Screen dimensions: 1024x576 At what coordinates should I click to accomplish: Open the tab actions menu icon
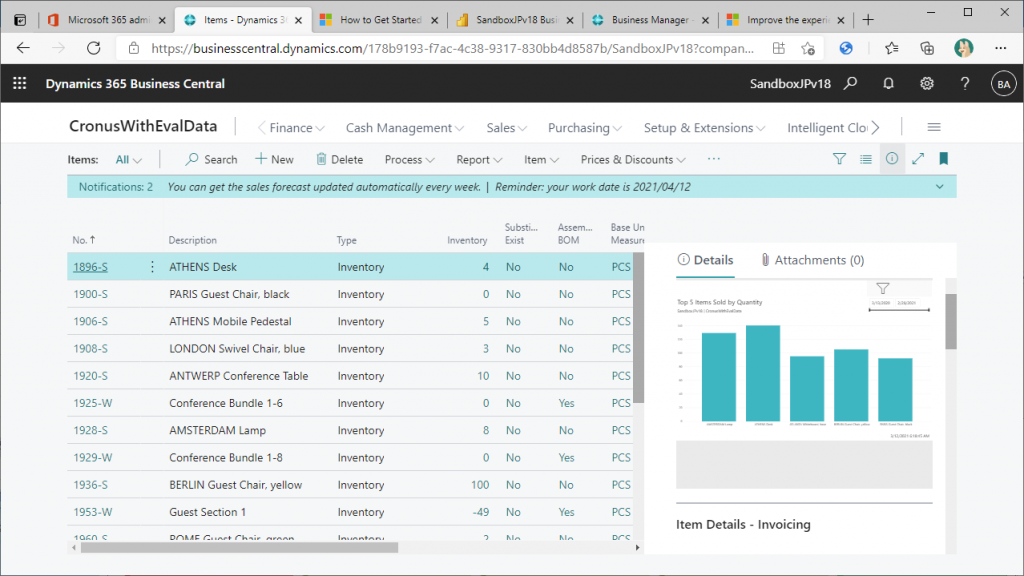tap(20, 20)
